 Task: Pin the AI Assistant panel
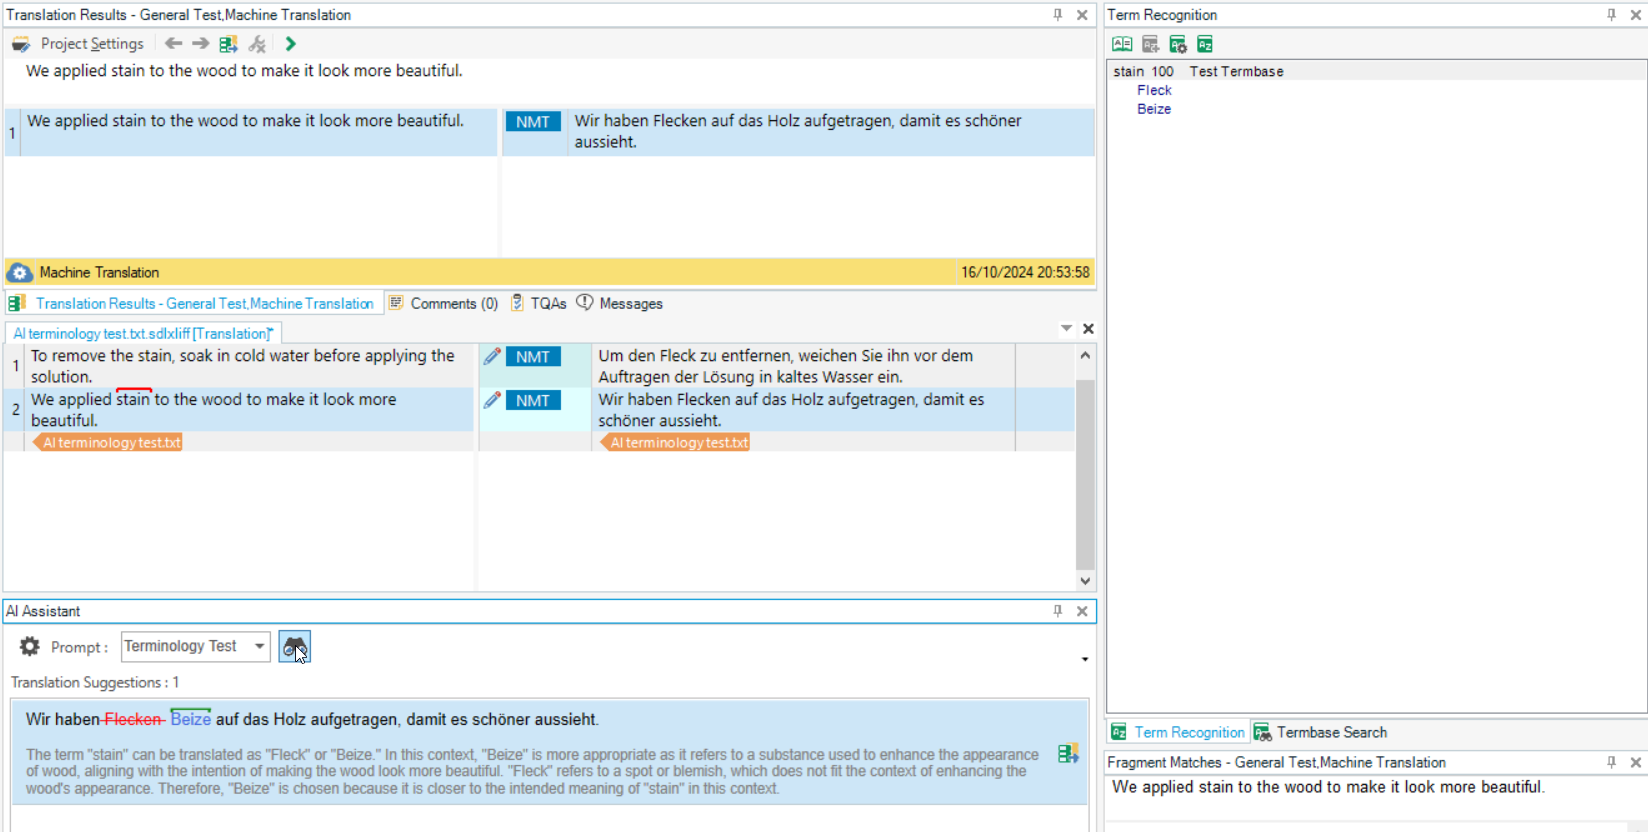(x=1057, y=611)
